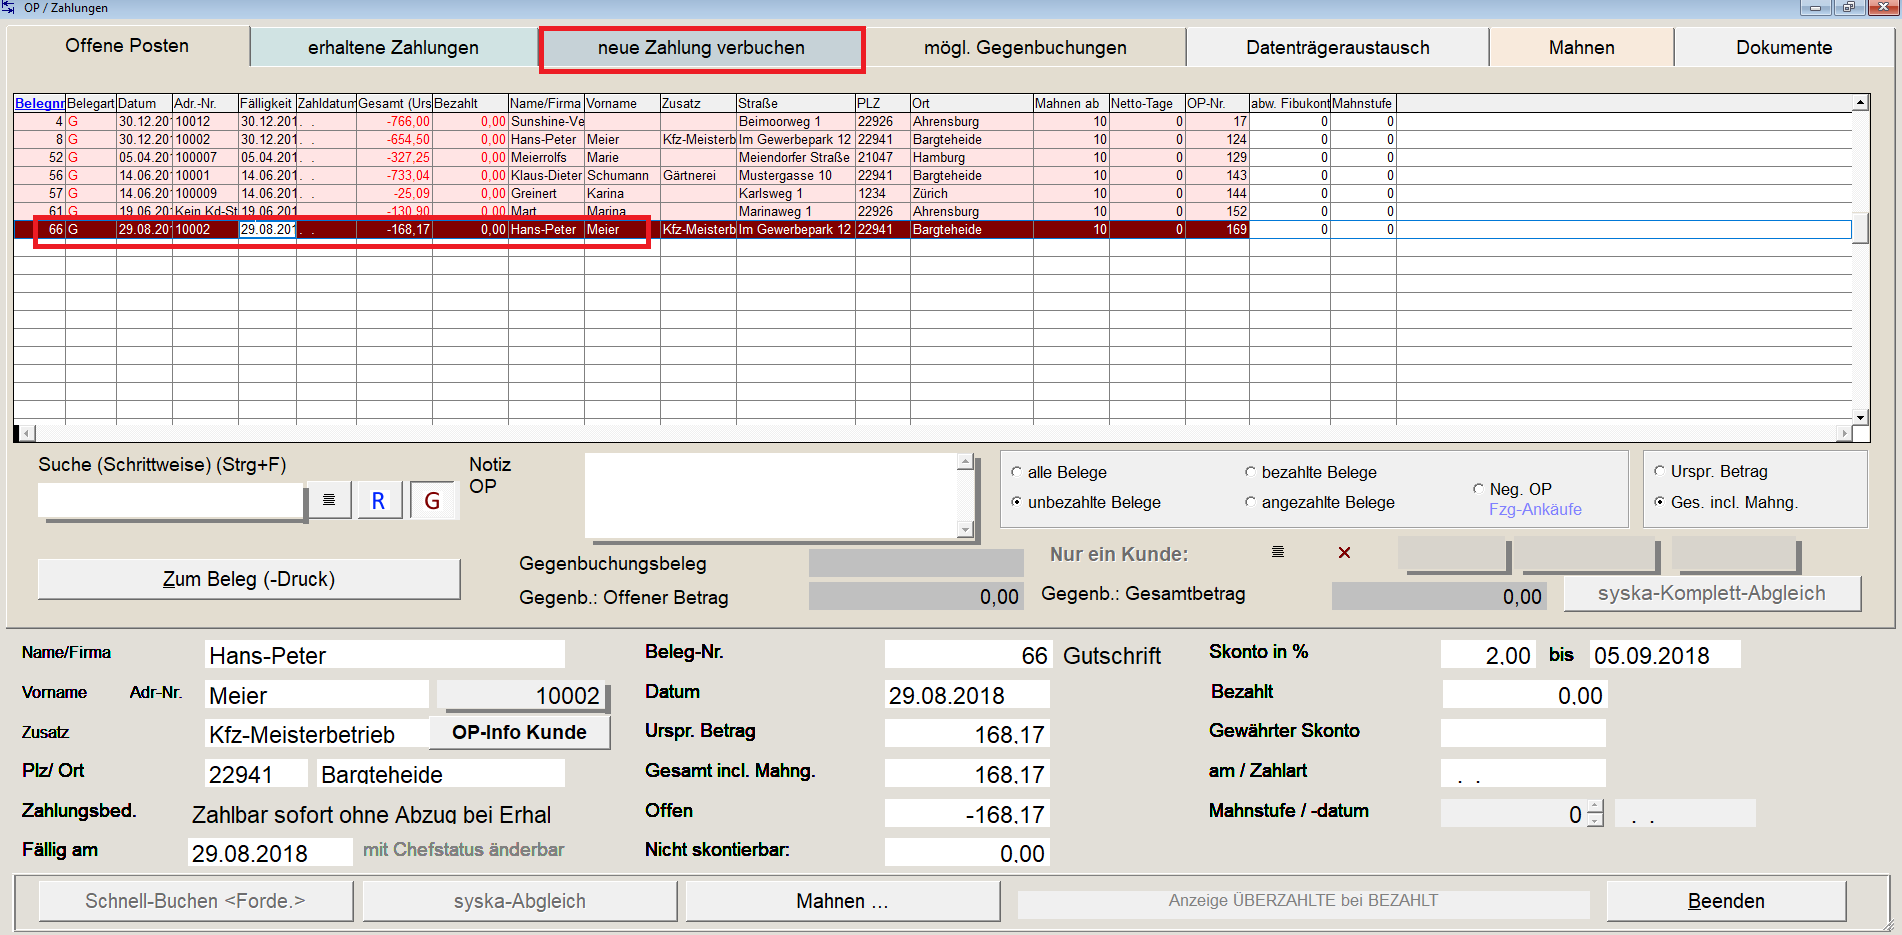This screenshot has width=1902, height=935.
Task: Click the OP-Nr. column header
Action: [x=1217, y=103]
